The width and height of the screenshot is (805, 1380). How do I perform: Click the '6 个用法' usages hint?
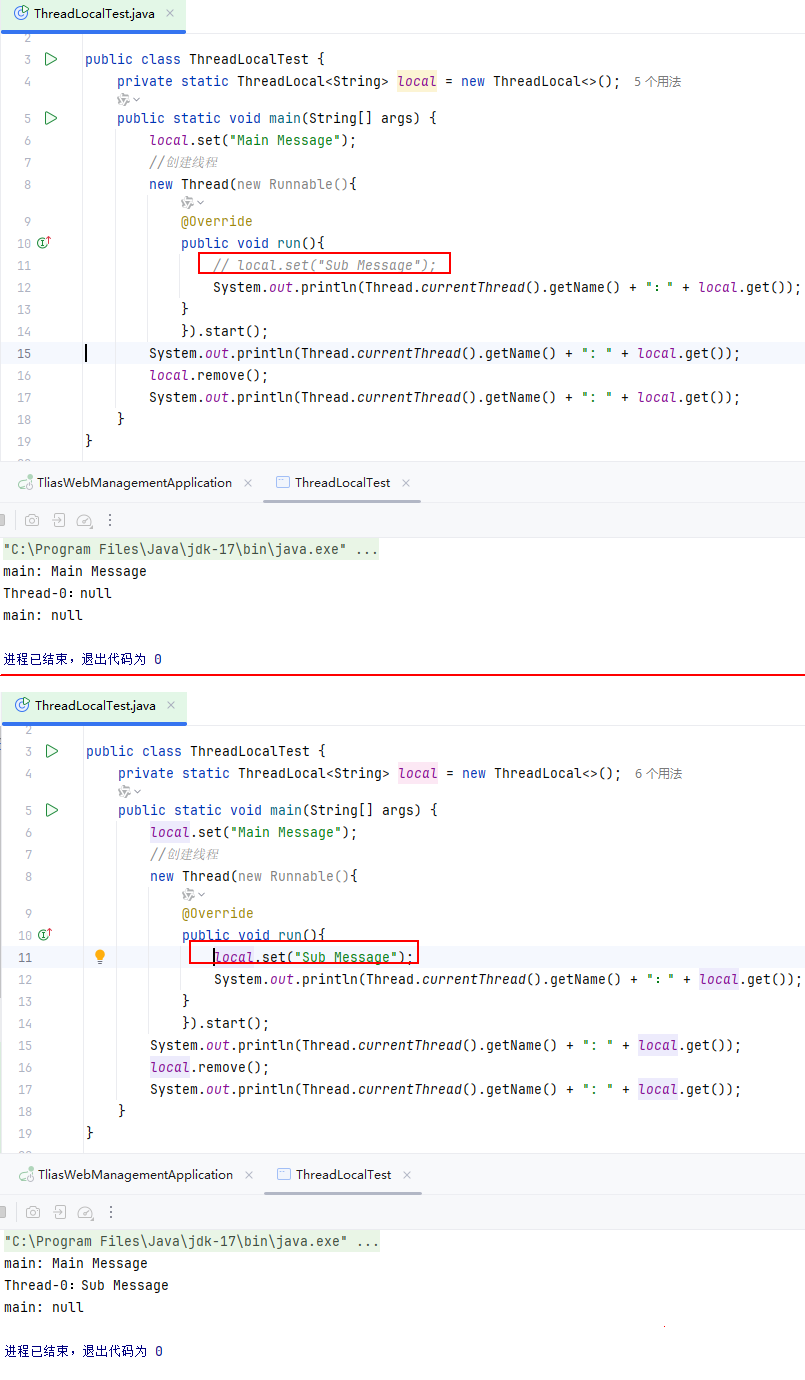tap(658, 774)
